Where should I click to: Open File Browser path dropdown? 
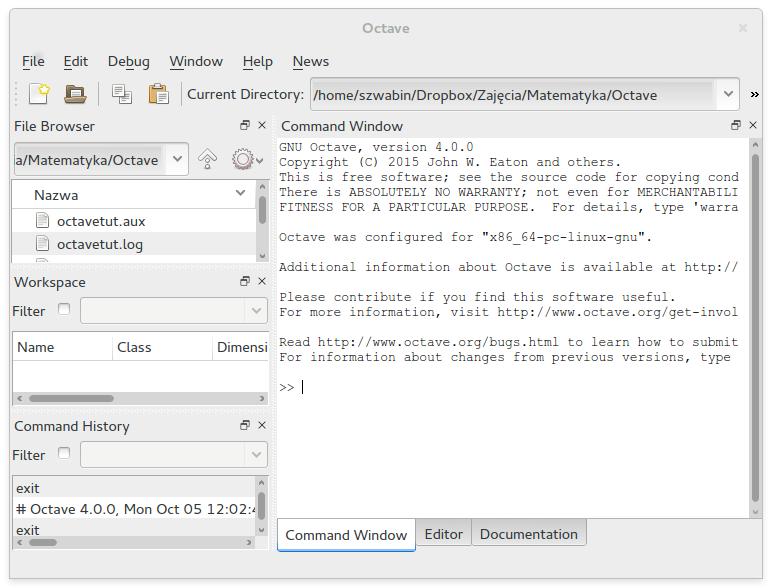click(x=177, y=159)
